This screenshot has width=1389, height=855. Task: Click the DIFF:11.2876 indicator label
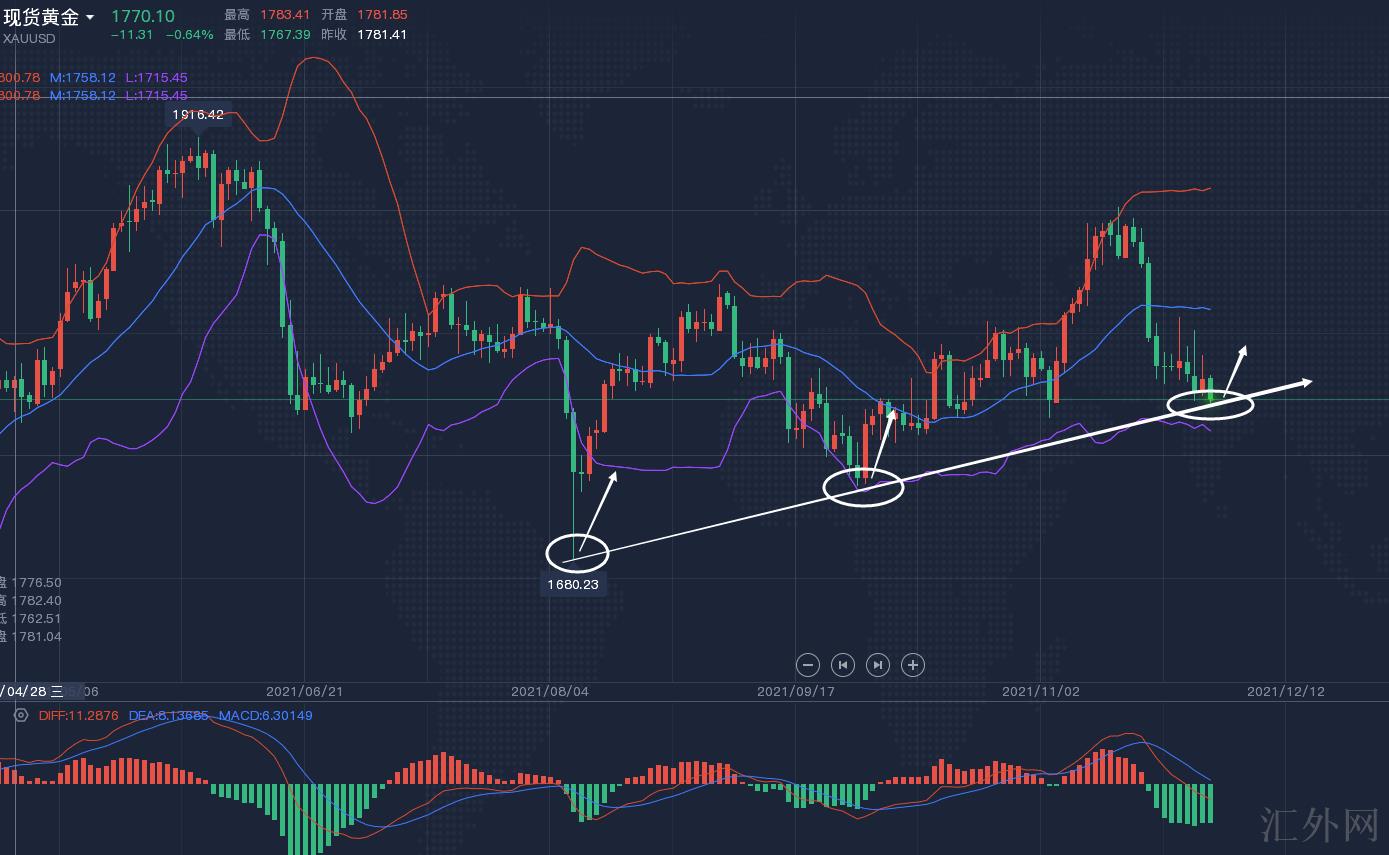coord(78,716)
